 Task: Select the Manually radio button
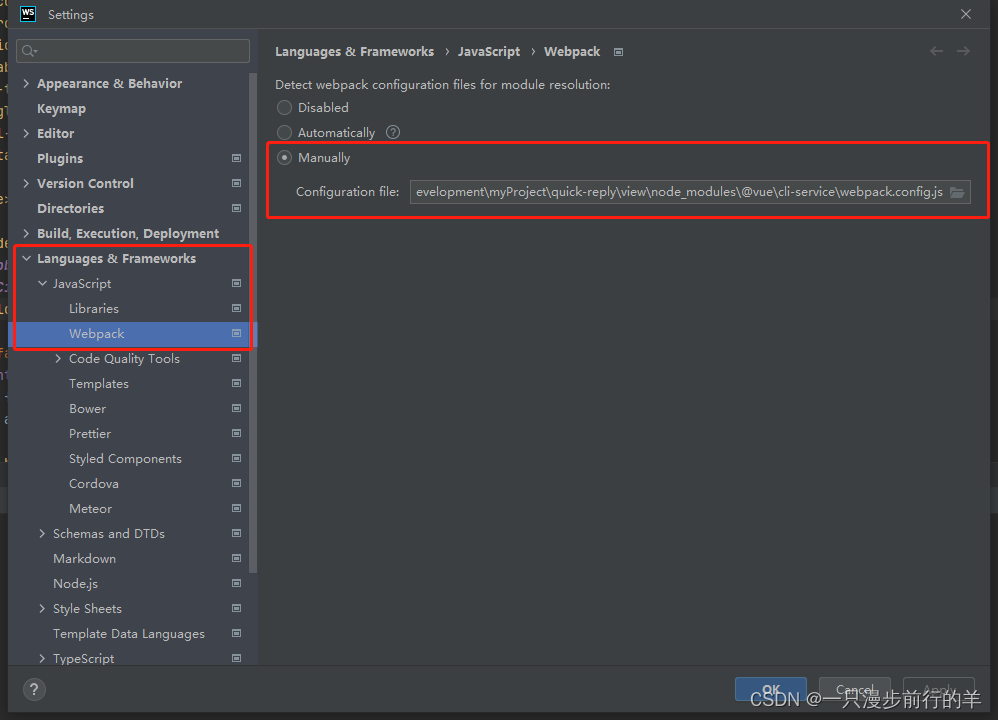(285, 157)
